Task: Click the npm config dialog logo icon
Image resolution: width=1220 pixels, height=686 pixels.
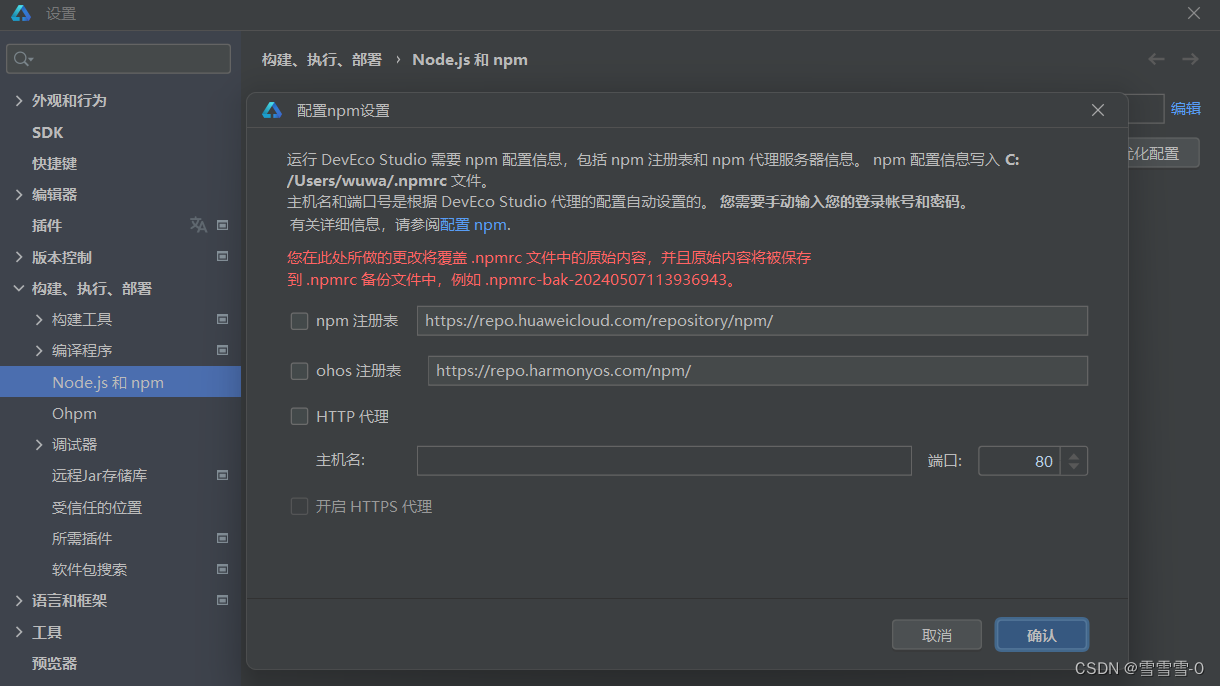Action: pos(272,110)
